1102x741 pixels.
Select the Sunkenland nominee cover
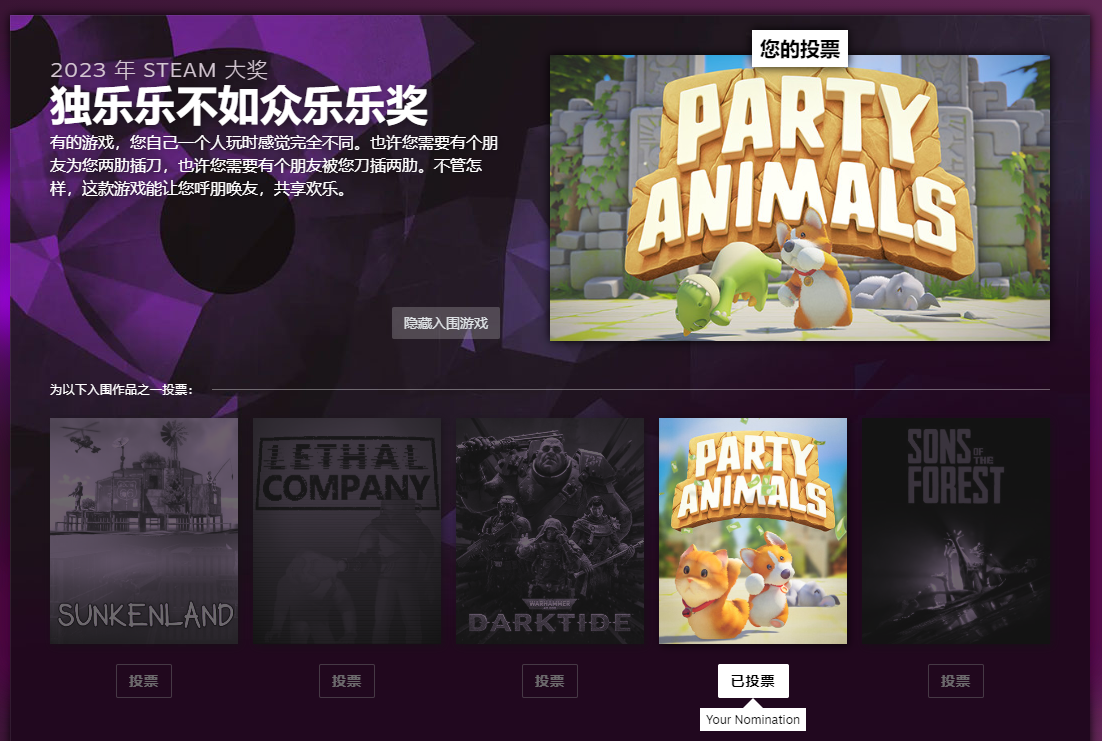pos(144,531)
